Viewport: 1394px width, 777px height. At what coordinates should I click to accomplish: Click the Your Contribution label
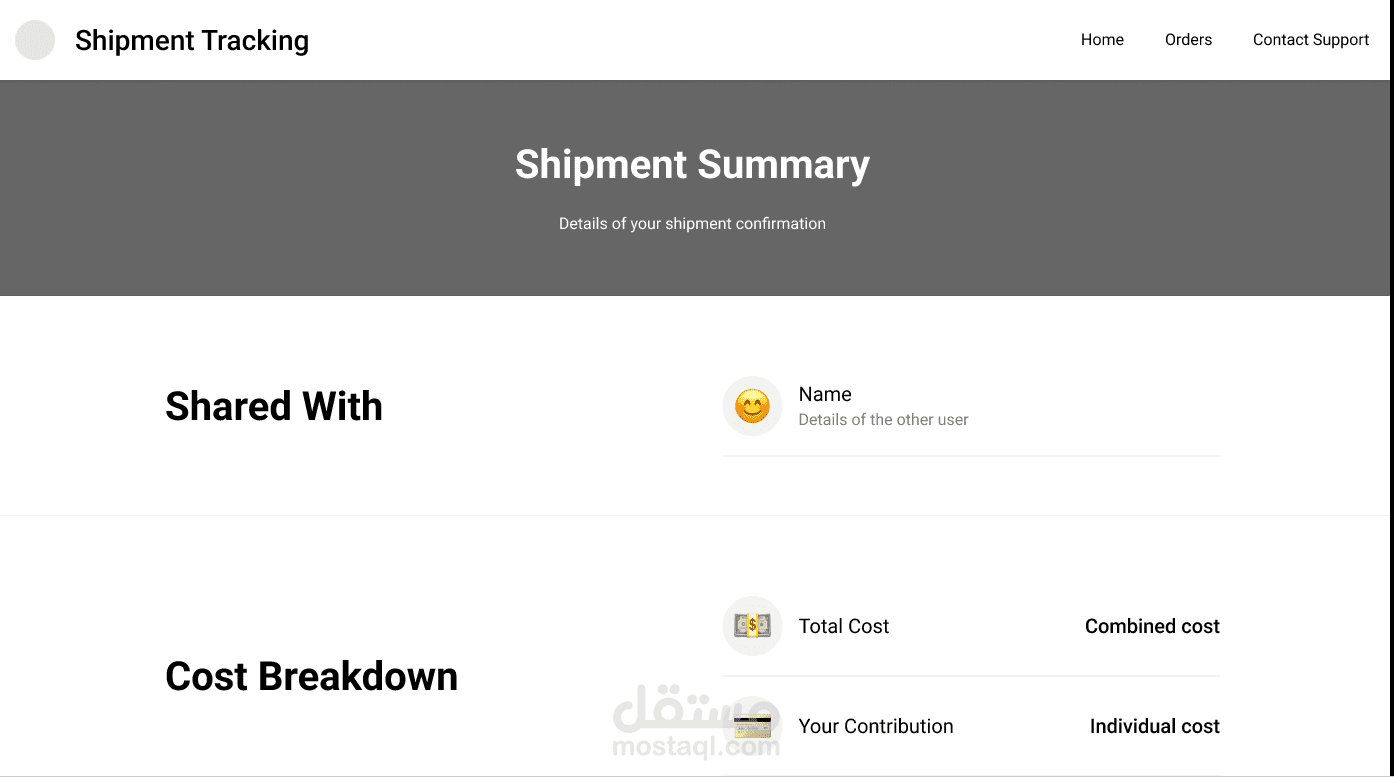tap(876, 726)
